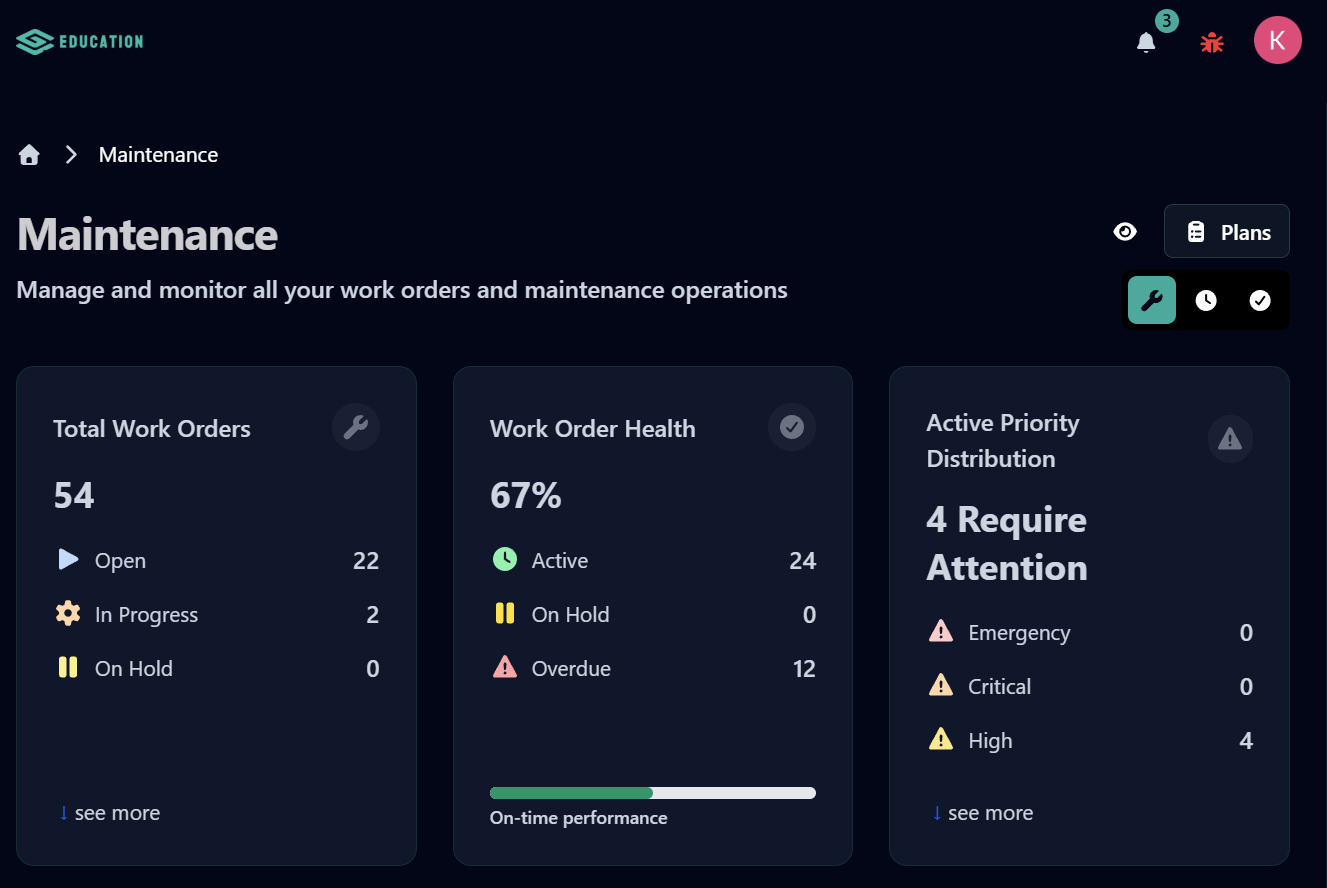Screen dimensions: 1327x888
Task: Click the Work Order Health check icon
Action: [792, 428]
